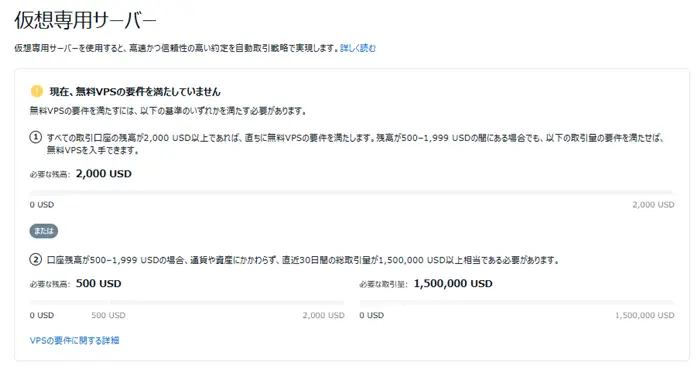The image size is (700, 369).
Task: Select the 現在、無料VPSの要件を満たしていません heading
Action: point(135,91)
